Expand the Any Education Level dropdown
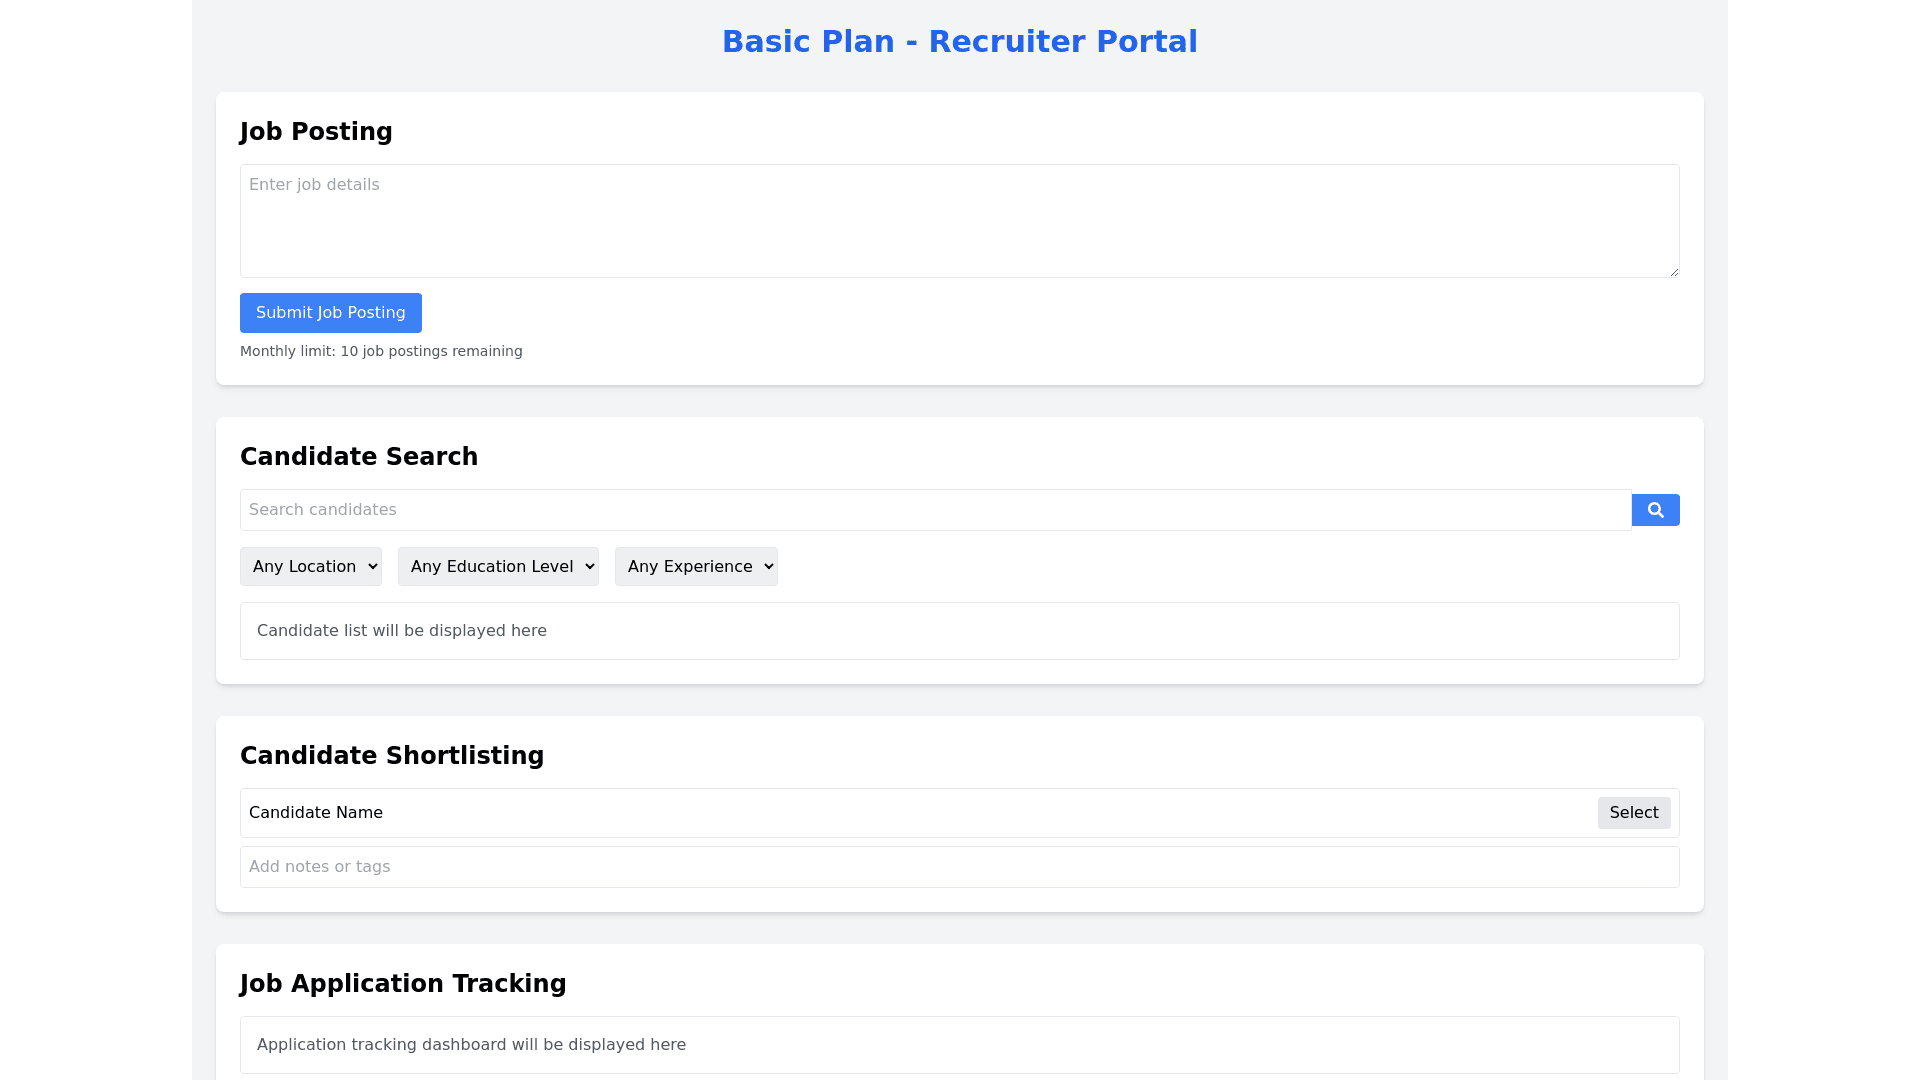1920x1080 pixels. [x=497, y=567]
